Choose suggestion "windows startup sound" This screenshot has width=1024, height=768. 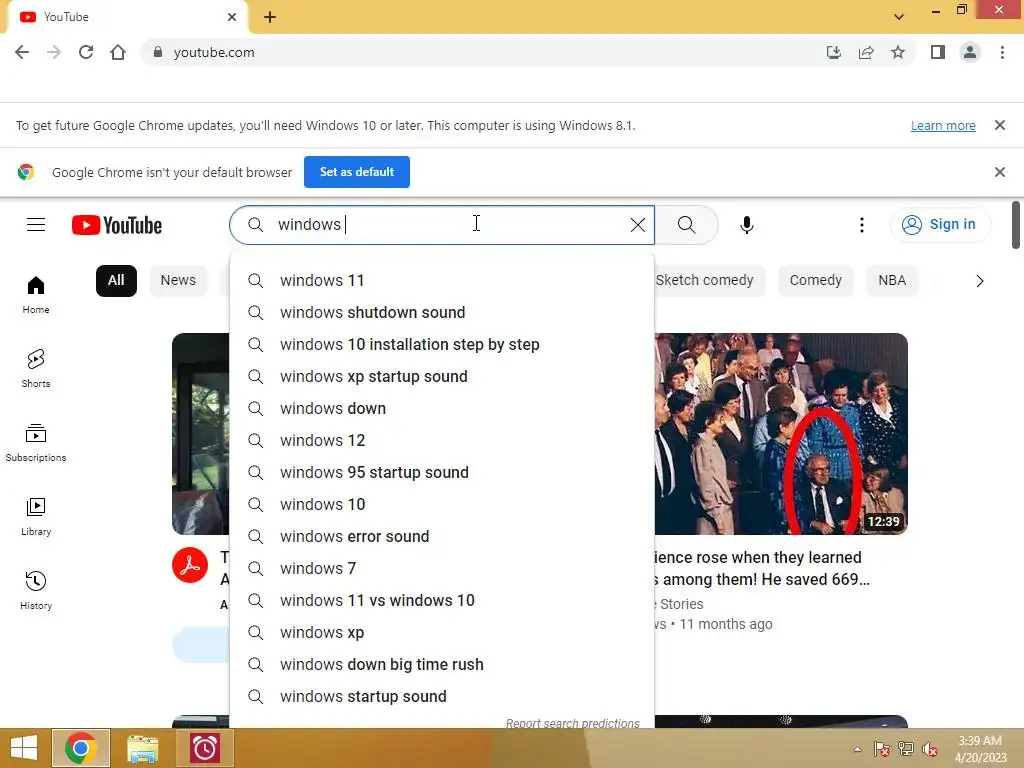(442, 696)
